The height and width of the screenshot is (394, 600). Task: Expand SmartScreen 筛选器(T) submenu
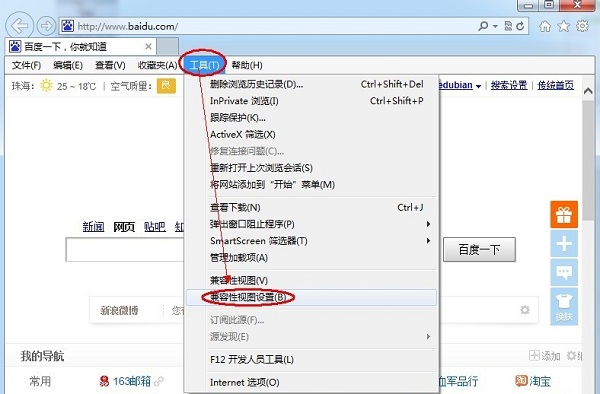pyautogui.click(x=311, y=241)
